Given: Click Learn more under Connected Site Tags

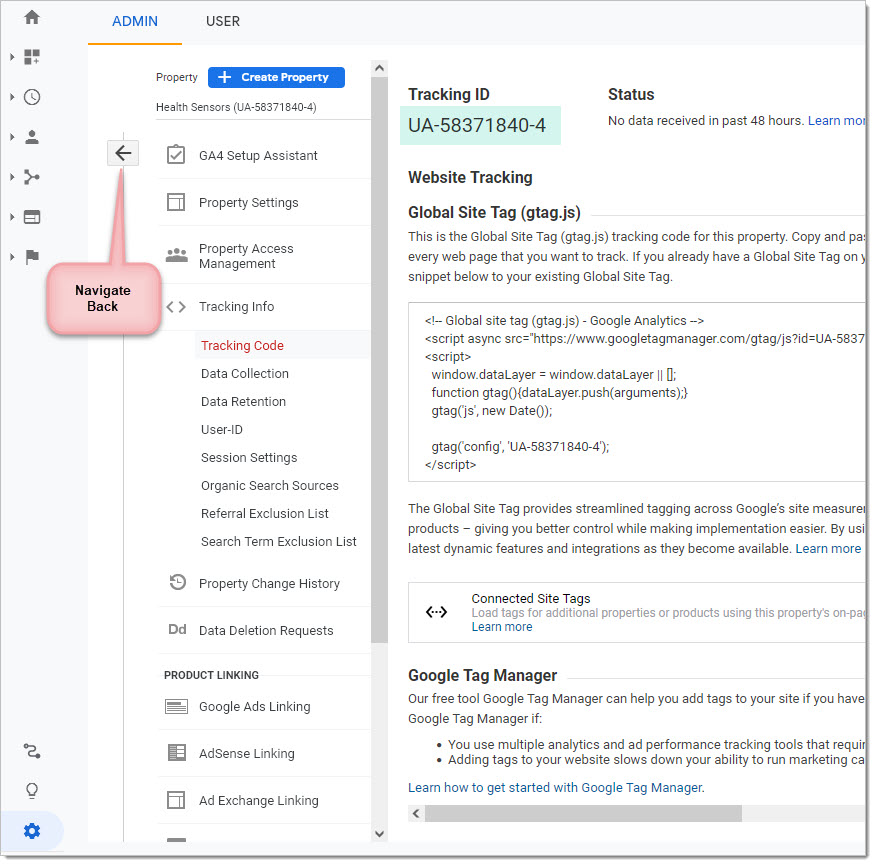Looking at the screenshot, I should [502, 627].
